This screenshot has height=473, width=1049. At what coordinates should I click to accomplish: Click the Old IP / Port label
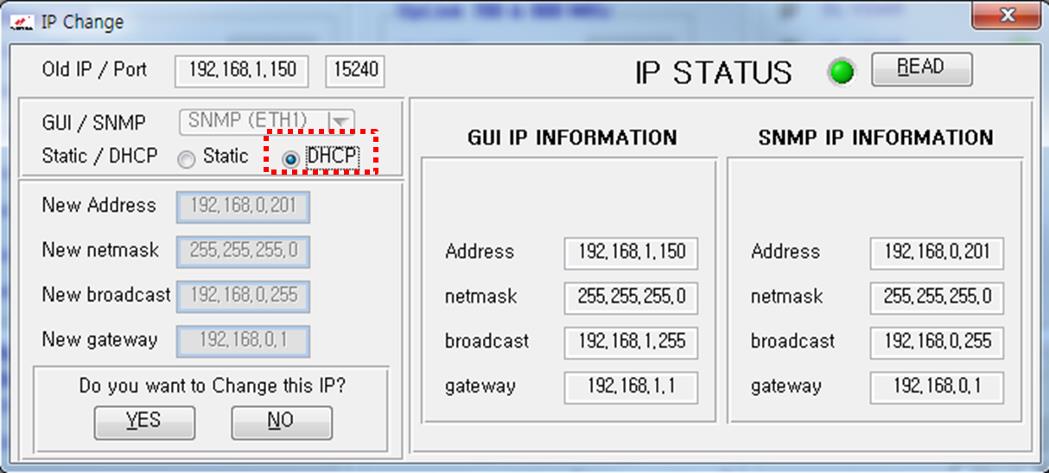pos(94,70)
